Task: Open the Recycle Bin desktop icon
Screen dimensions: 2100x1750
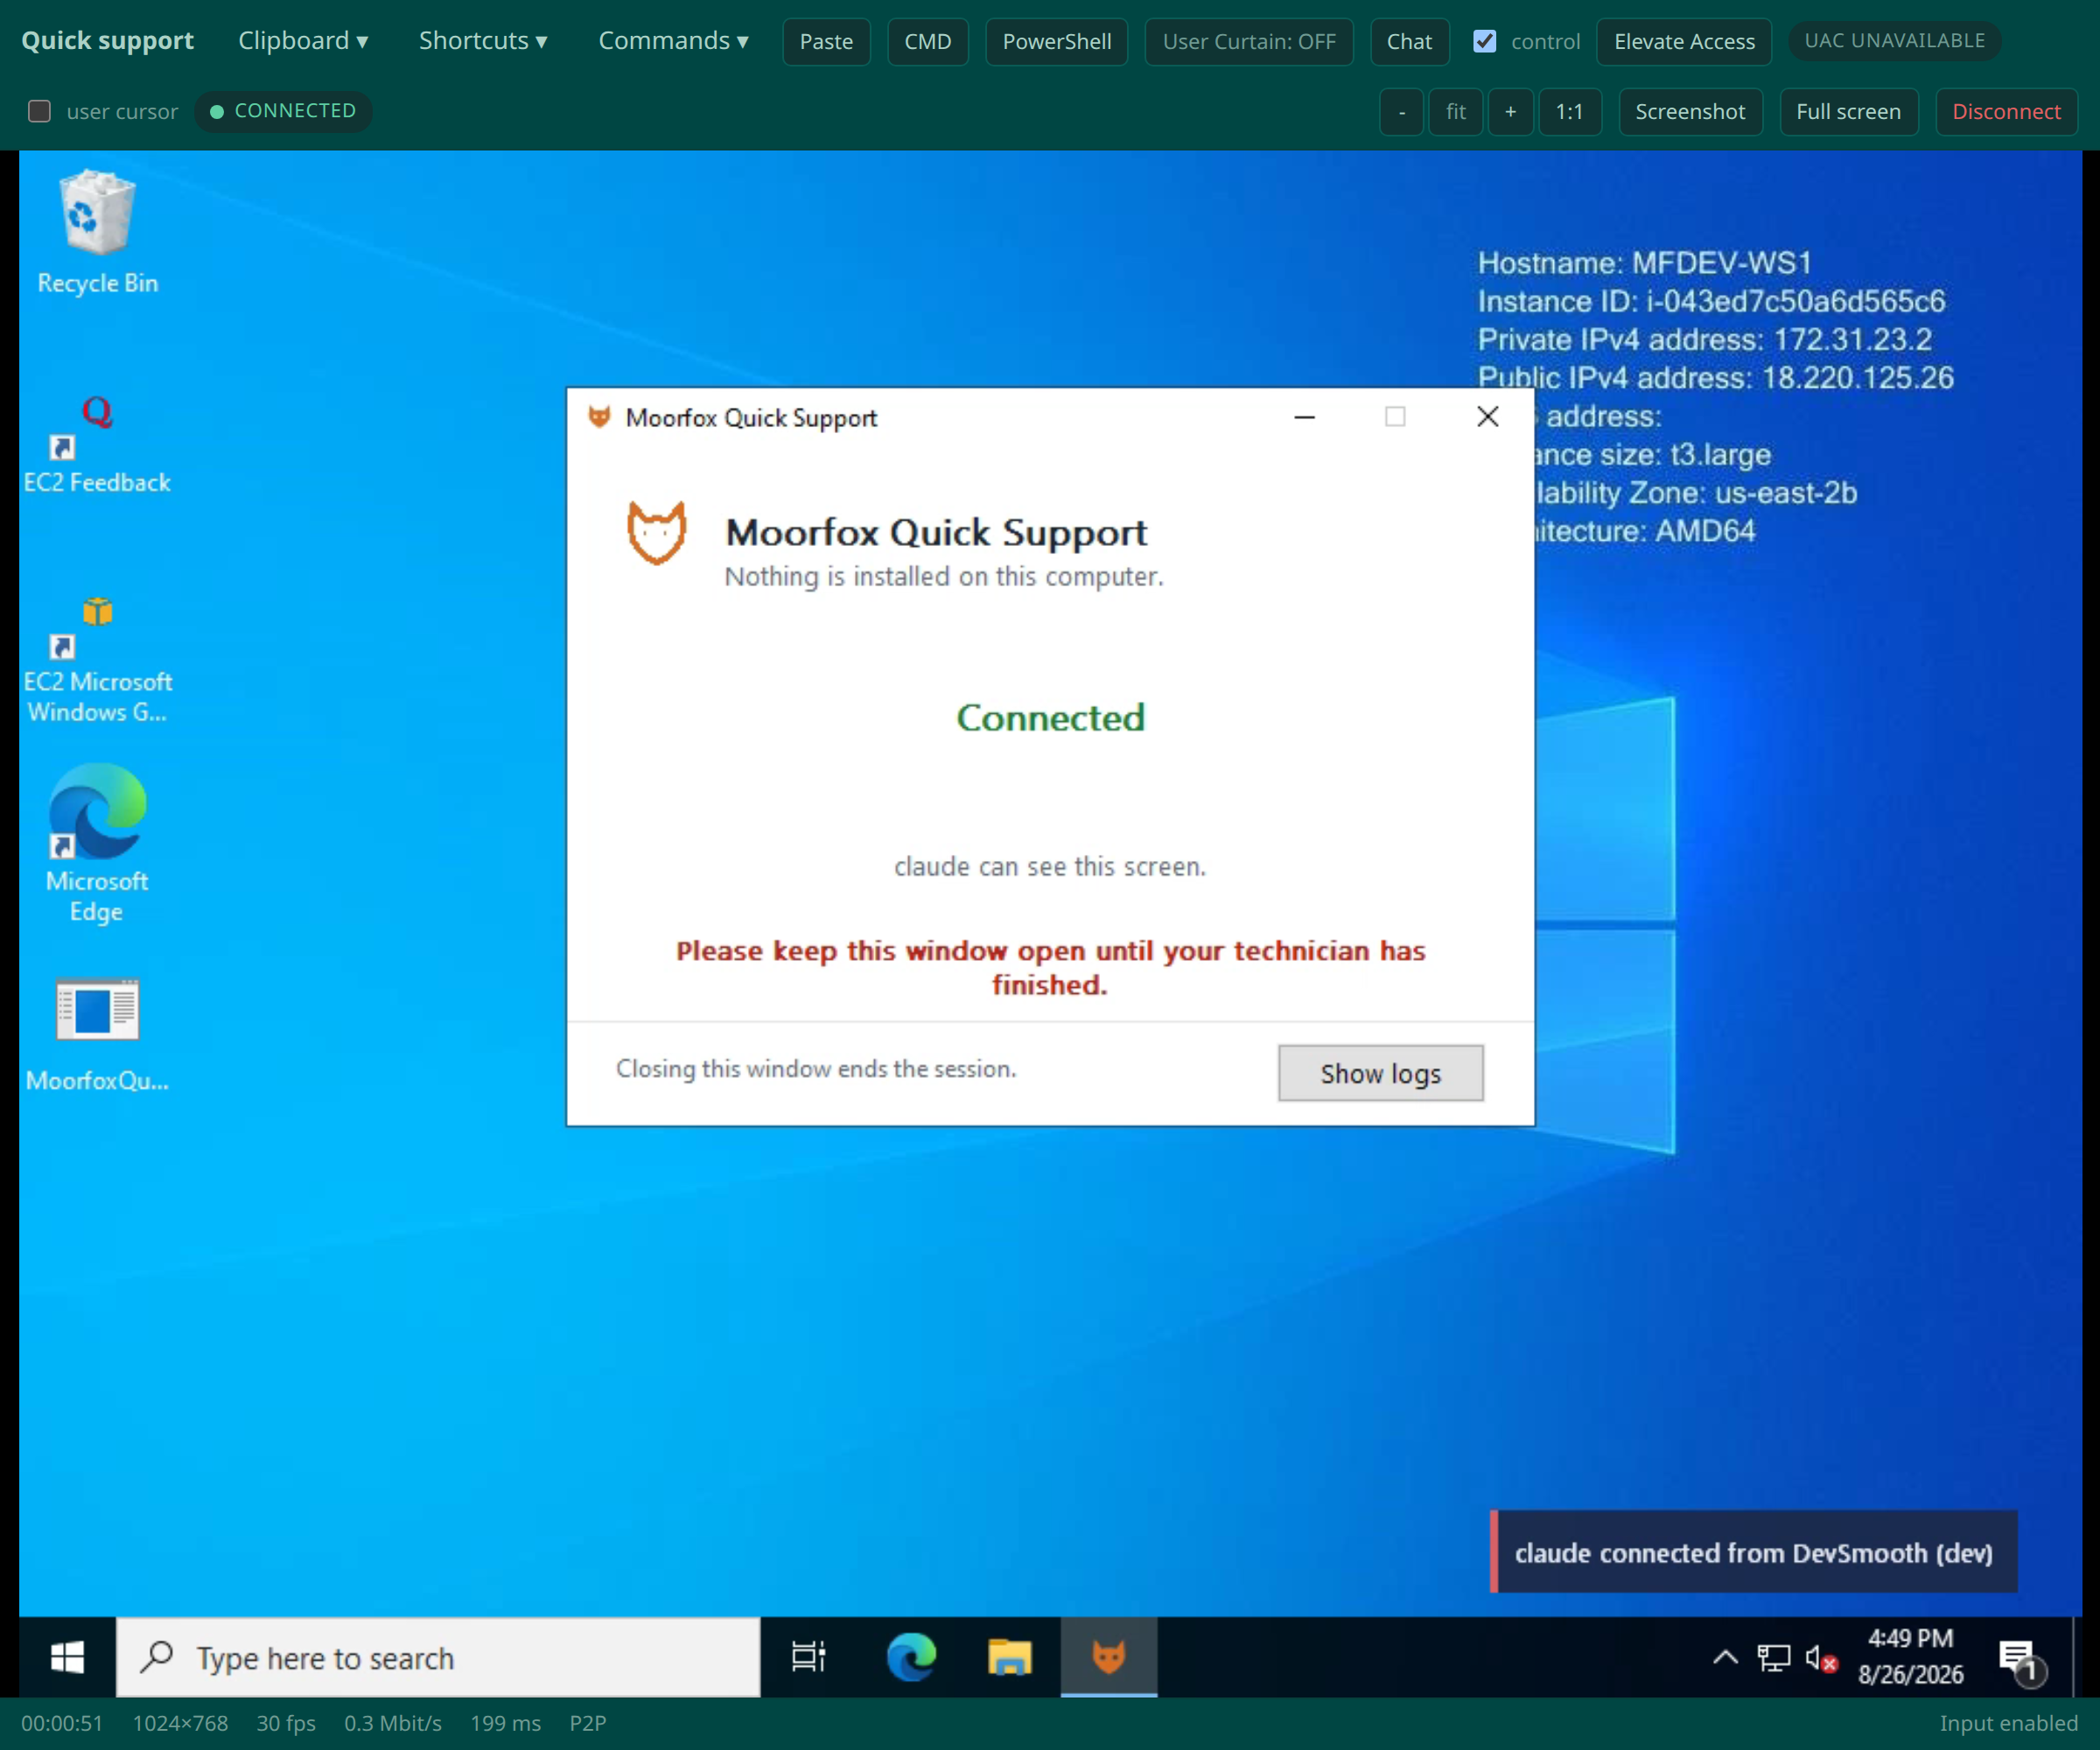Action: tap(97, 232)
